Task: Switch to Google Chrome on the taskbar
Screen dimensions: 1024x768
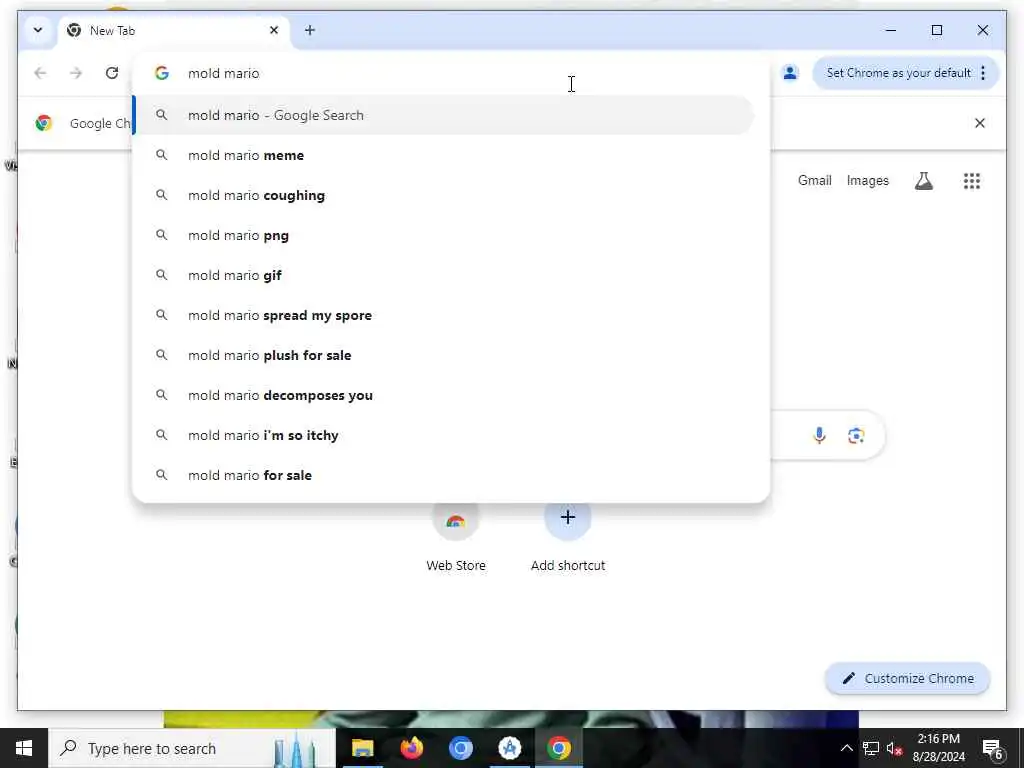Action: click(559, 748)
